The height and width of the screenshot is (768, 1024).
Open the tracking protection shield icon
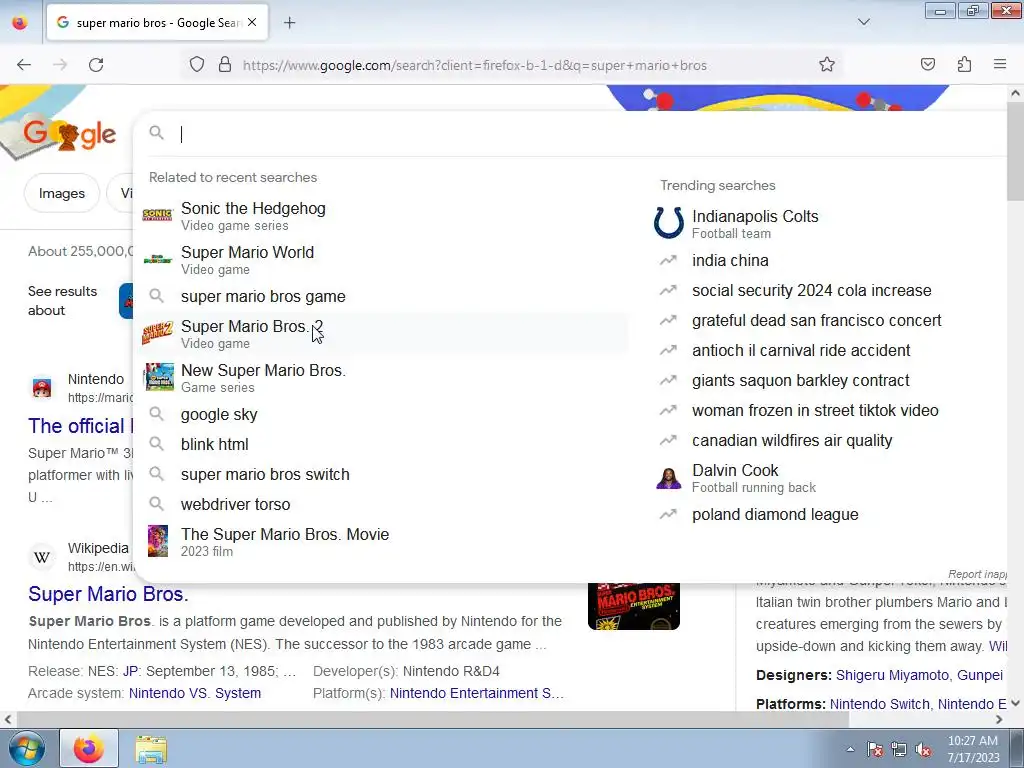[197, 65]
